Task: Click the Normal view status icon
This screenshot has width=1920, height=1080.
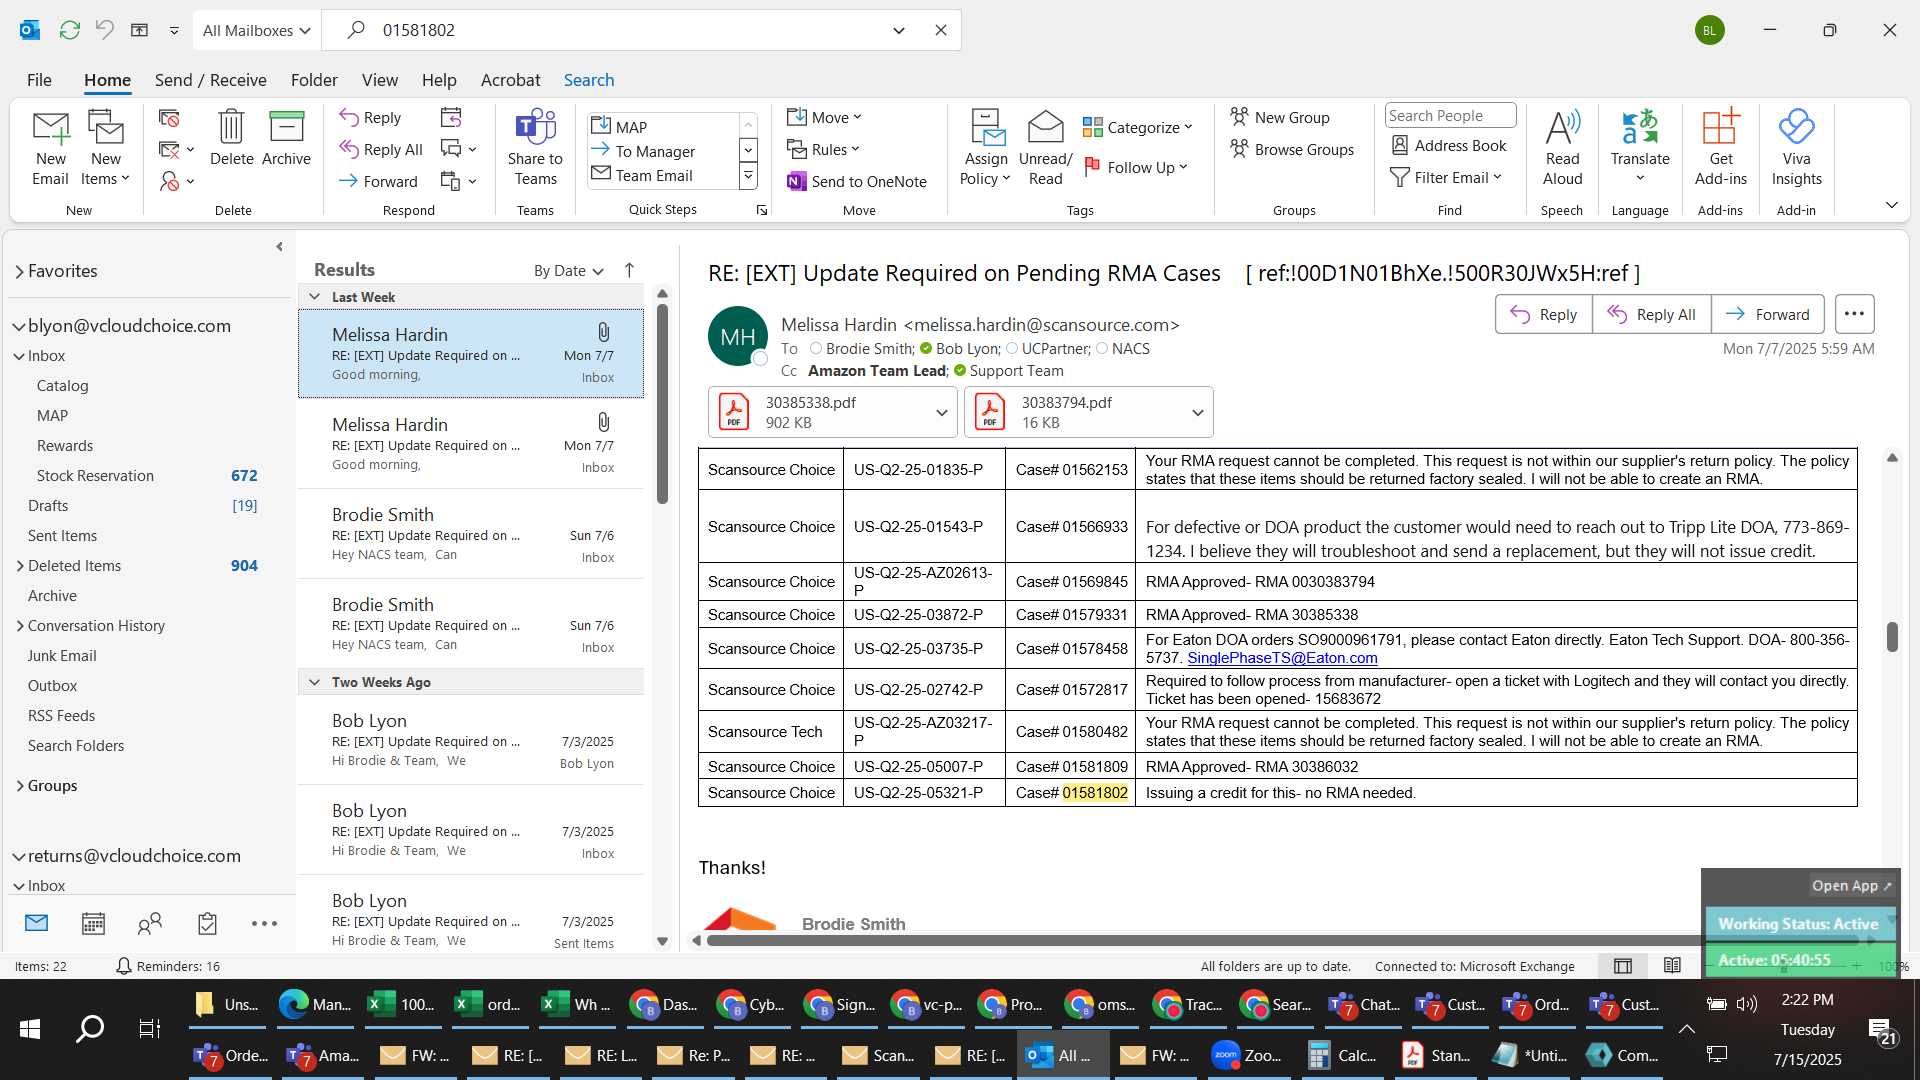Action: click(1623, 966)
